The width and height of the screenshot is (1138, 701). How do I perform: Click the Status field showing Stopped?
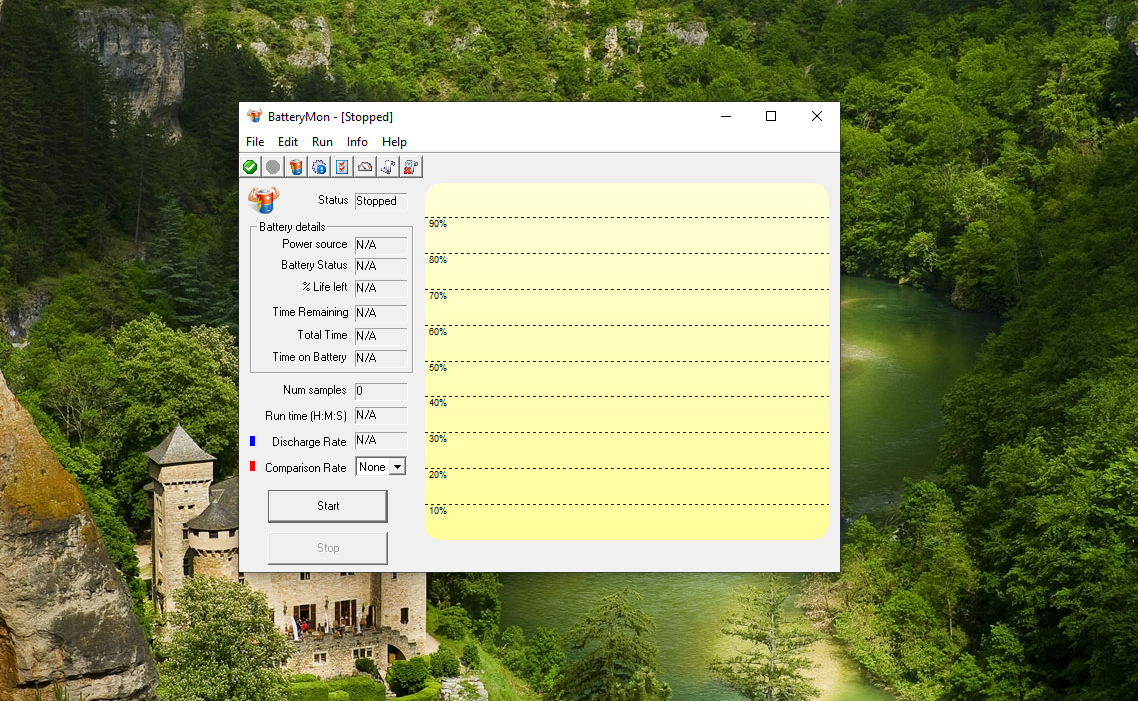(x=381, y=201)
